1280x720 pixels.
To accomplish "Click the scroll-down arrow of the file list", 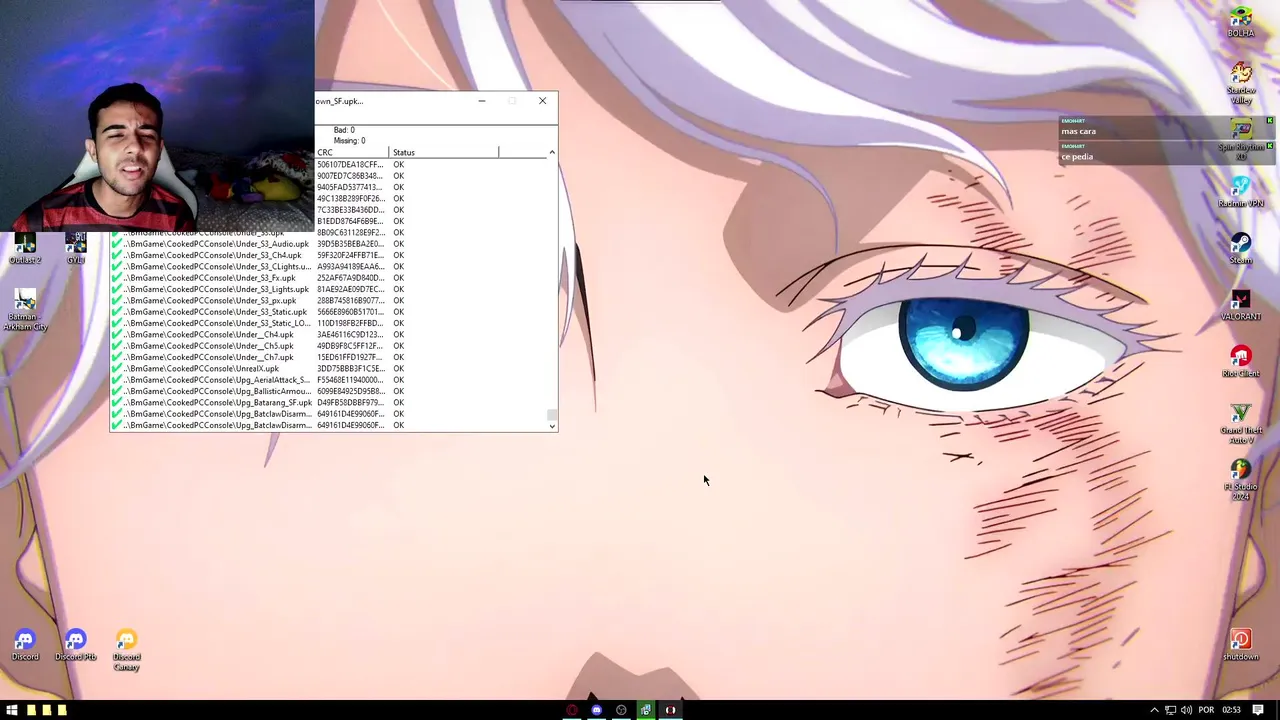I will pyautogui.click(x=552, y=427).
